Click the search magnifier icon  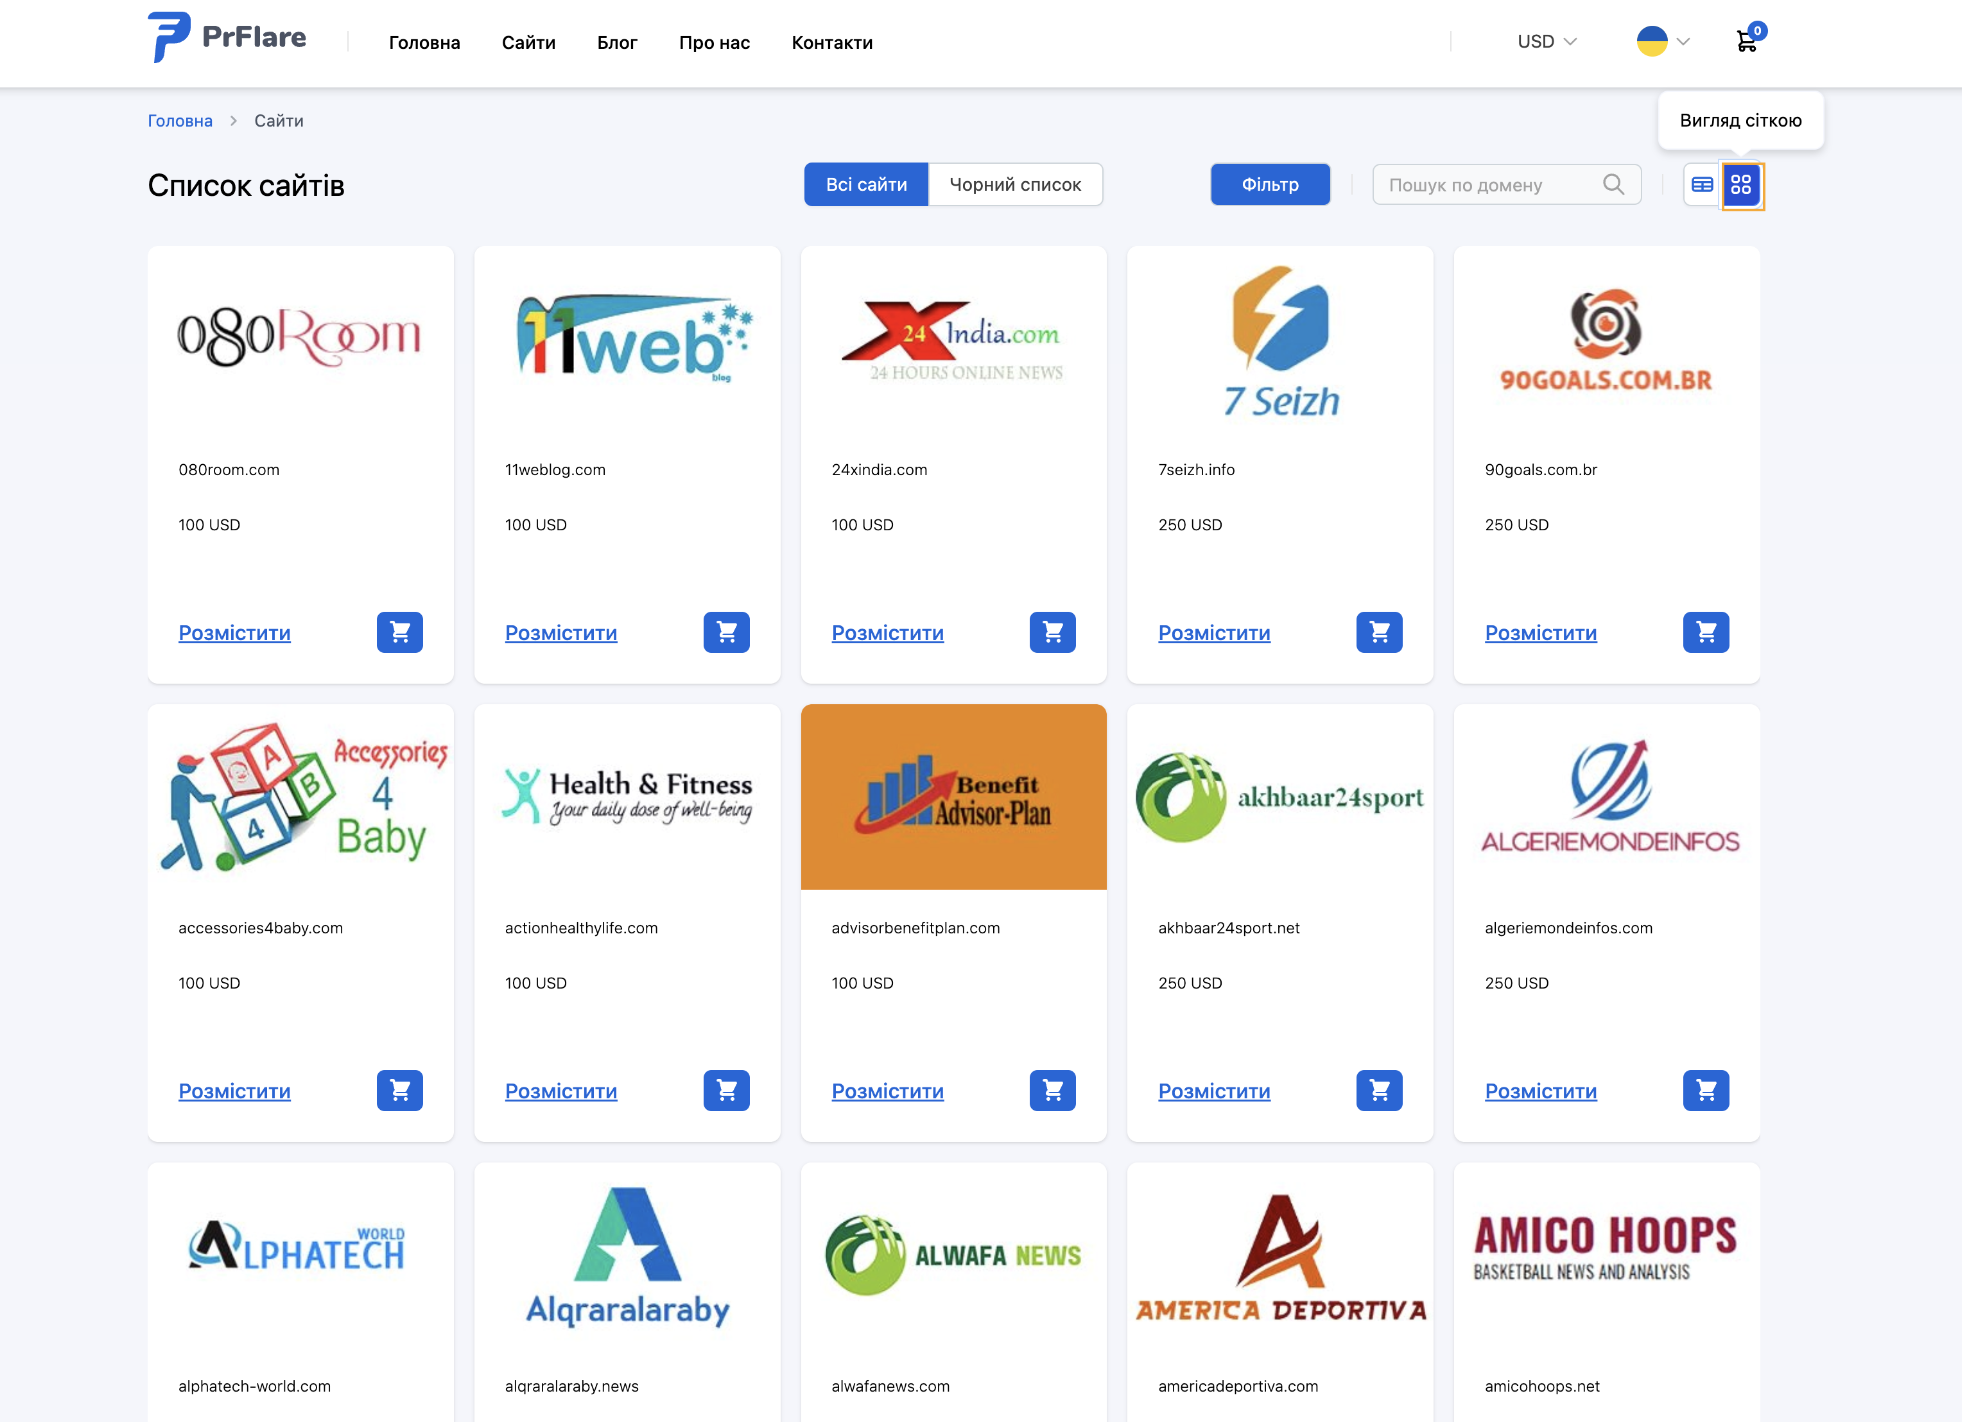point(1613,185)
